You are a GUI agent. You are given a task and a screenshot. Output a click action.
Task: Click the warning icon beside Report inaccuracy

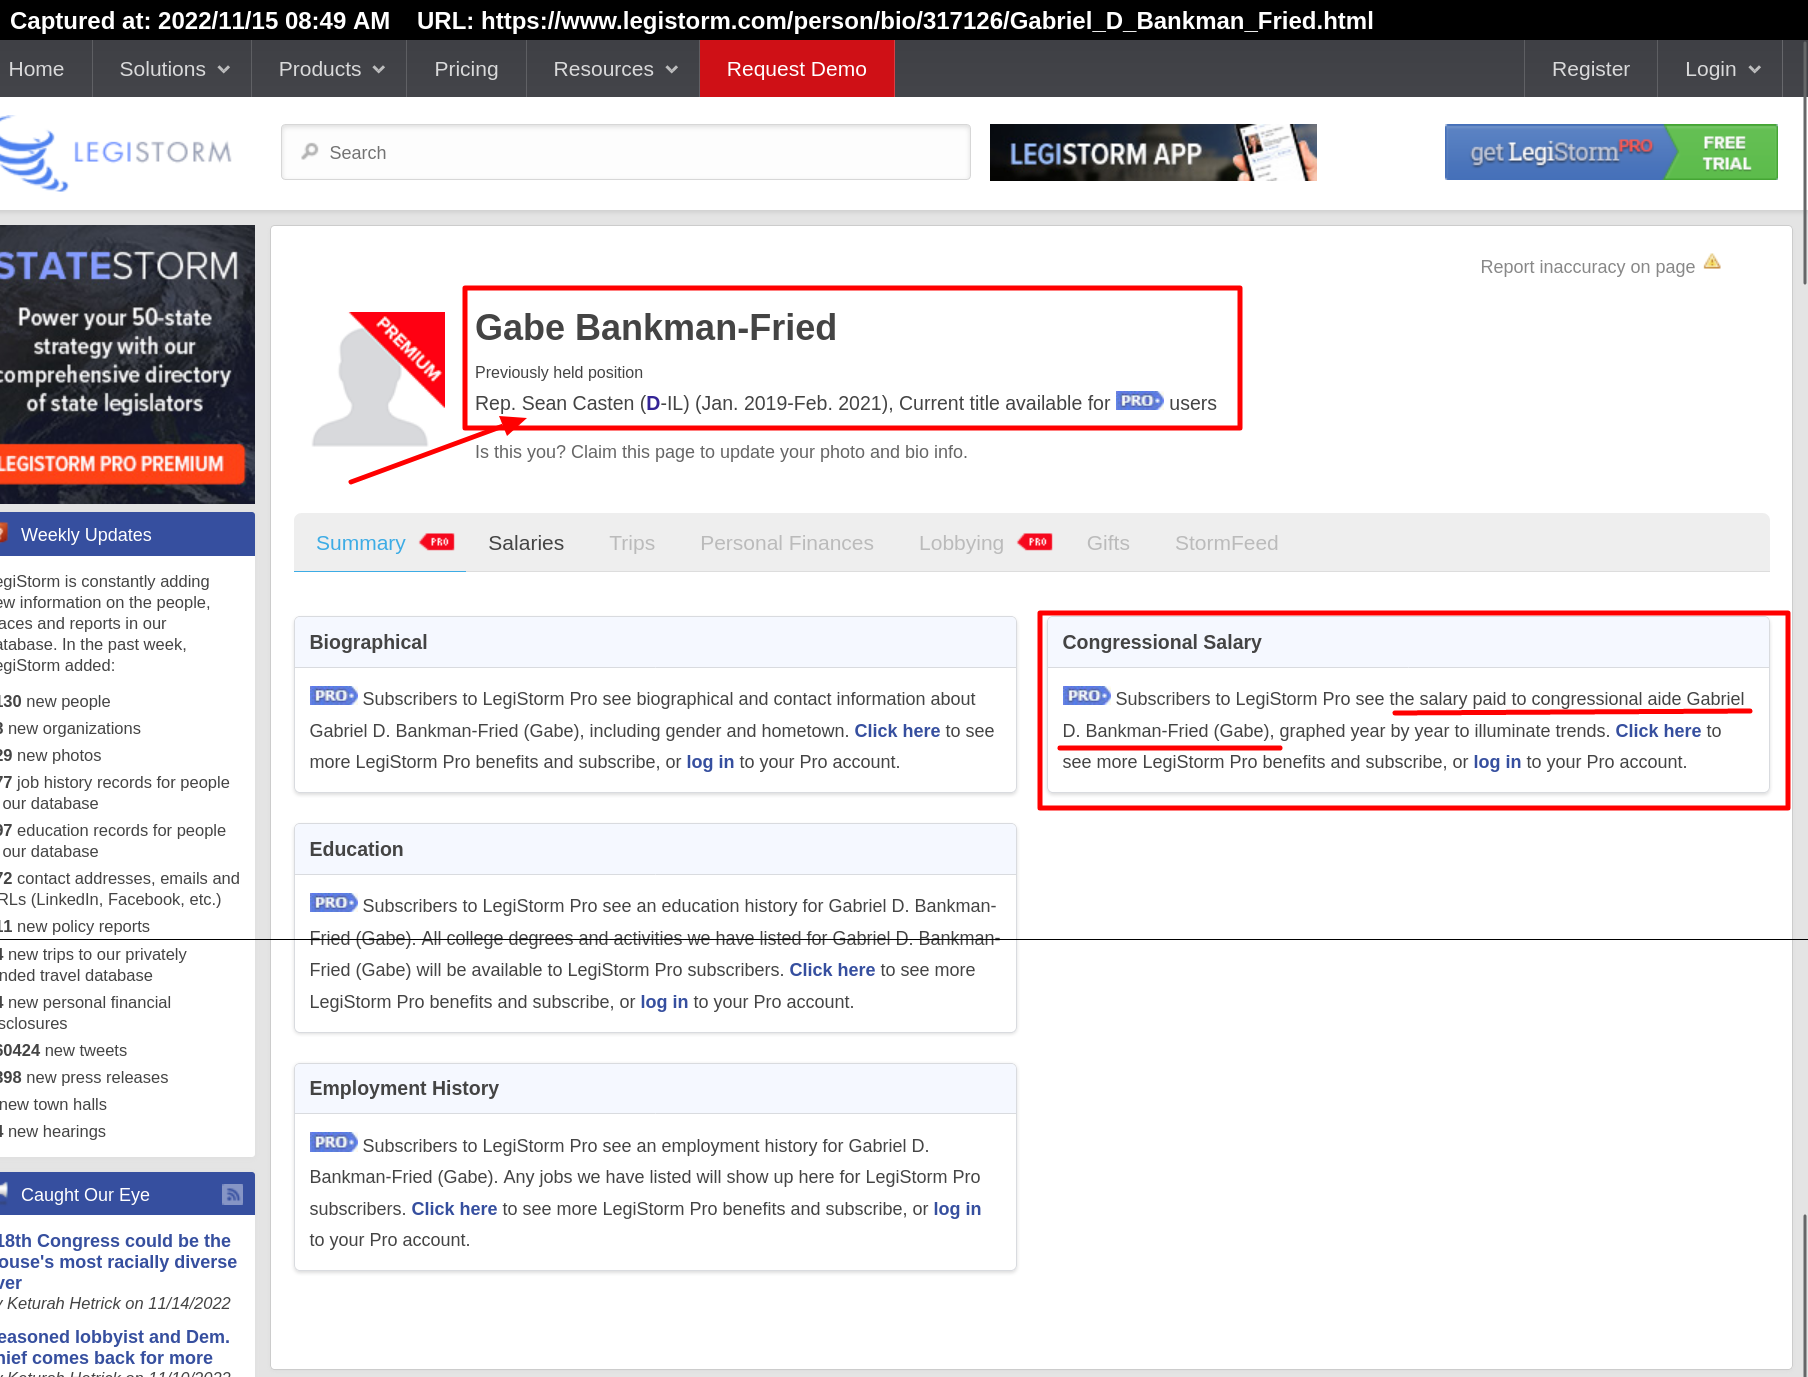1712,262
